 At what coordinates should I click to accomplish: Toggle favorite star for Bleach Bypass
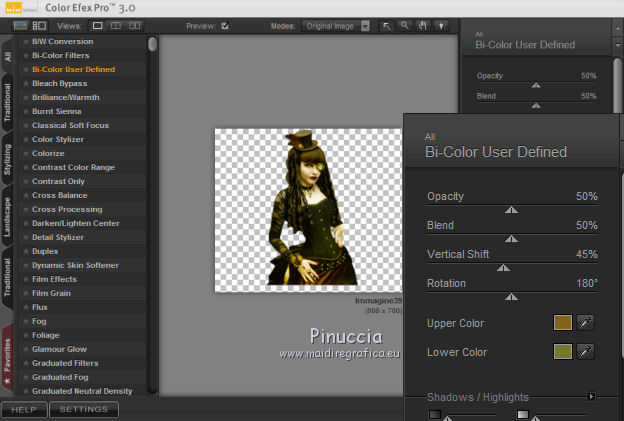25,83
